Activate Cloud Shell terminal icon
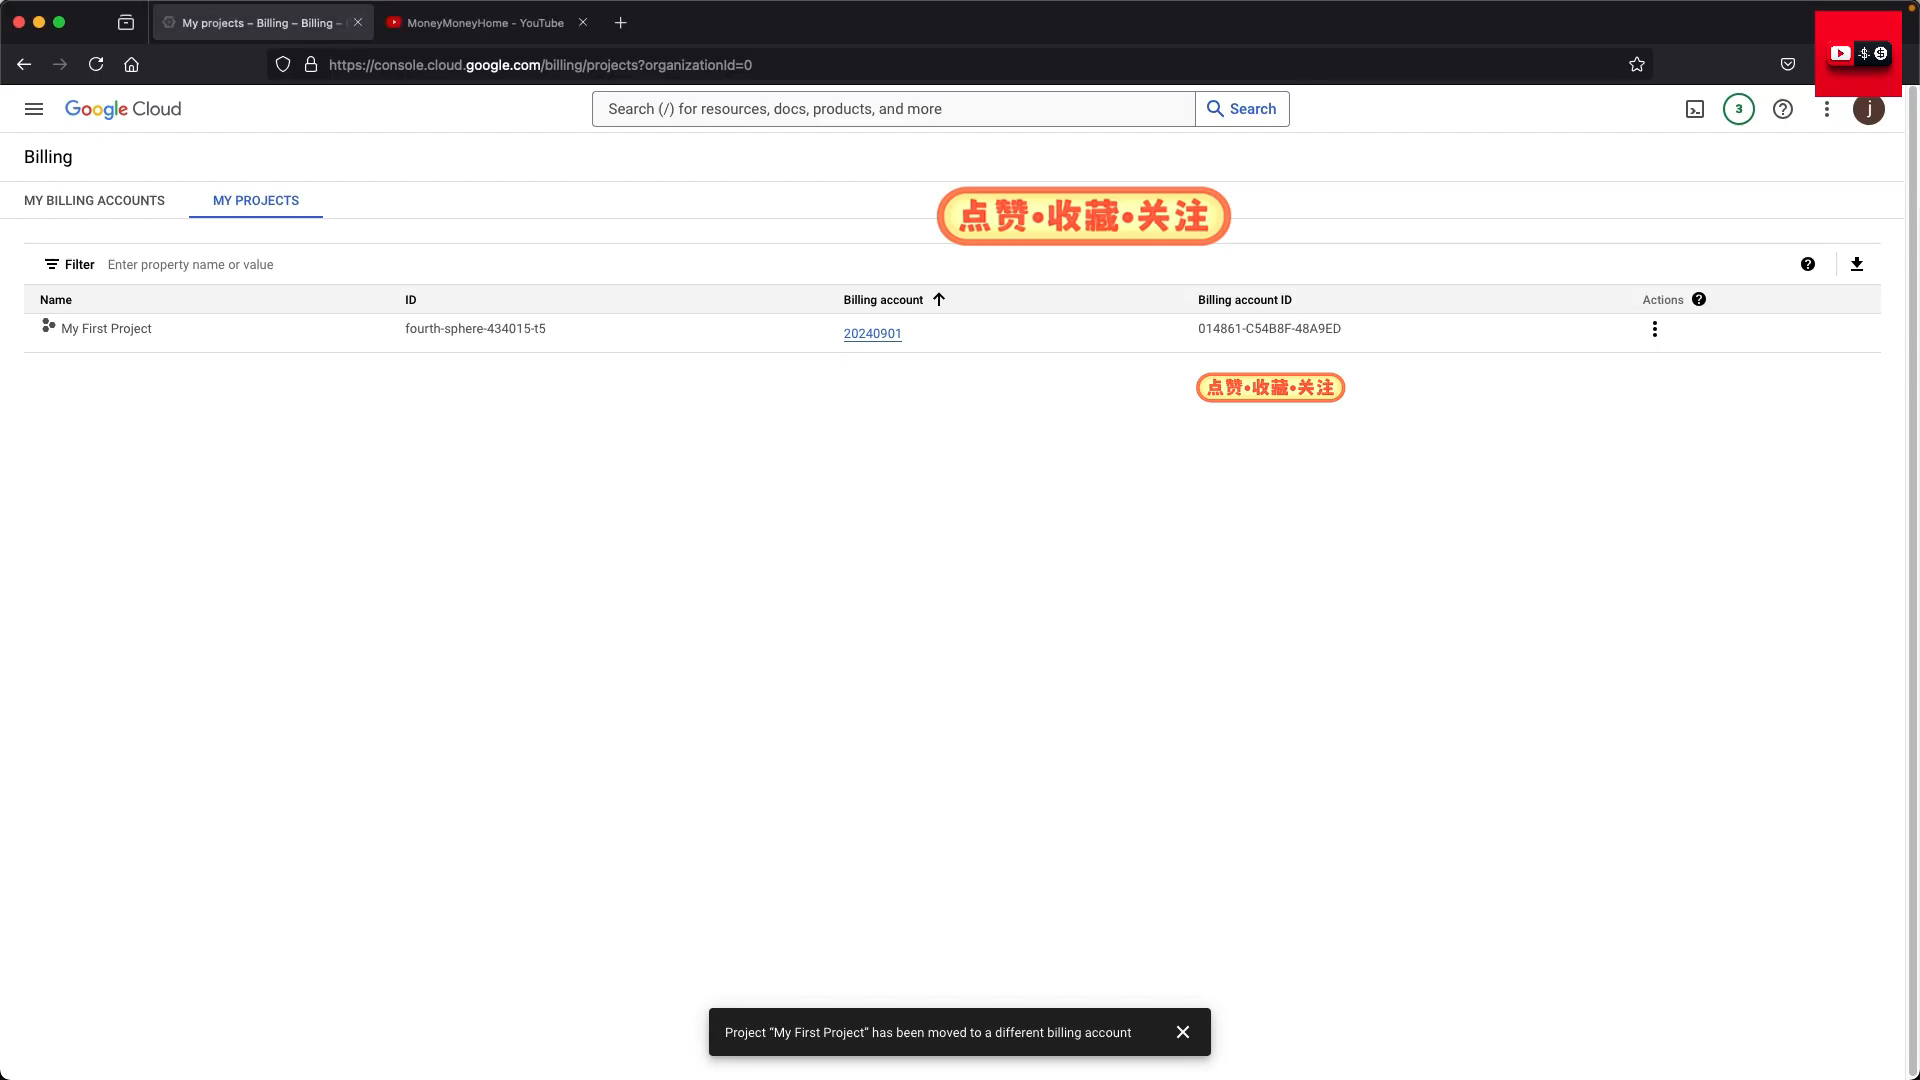Screen dimensions: 1920x1080 (x=1695, y=109)
